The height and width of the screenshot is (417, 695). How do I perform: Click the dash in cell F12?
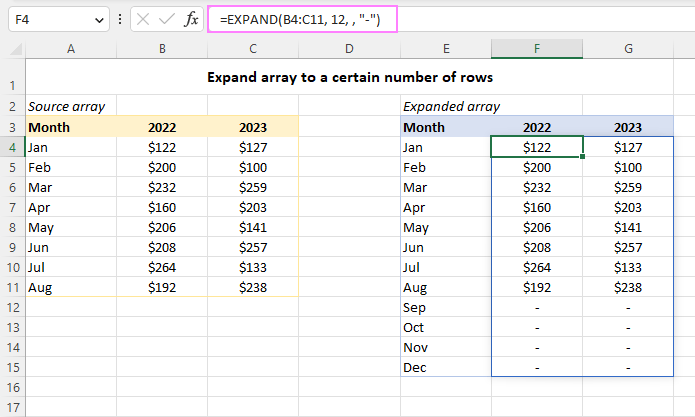click(x=537, y=308)
